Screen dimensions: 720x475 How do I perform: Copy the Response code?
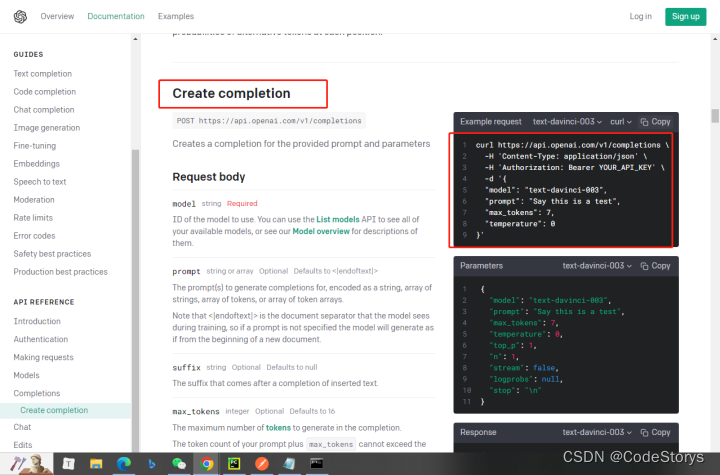click(656, 432)
